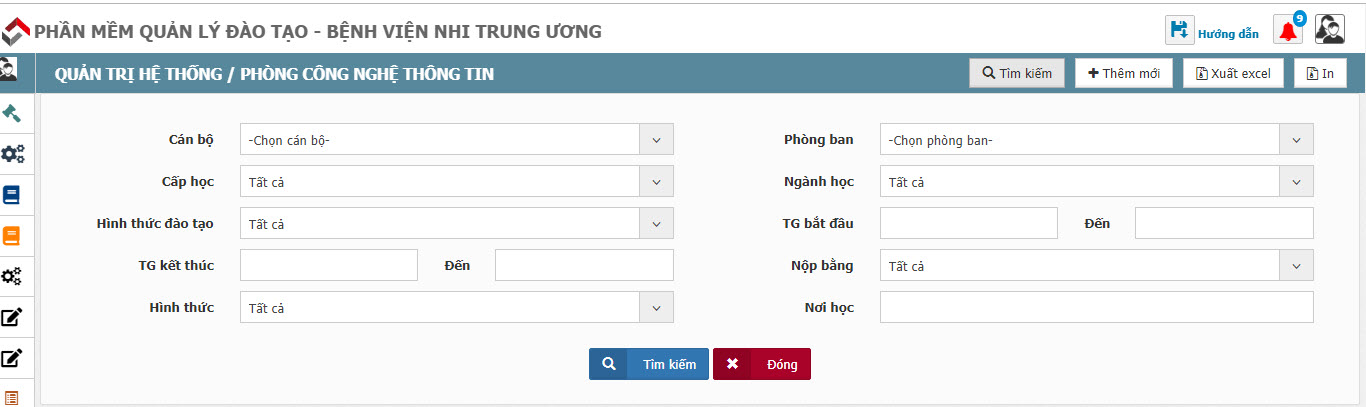Open the Ngành học dropdown

click(1096, 182)
